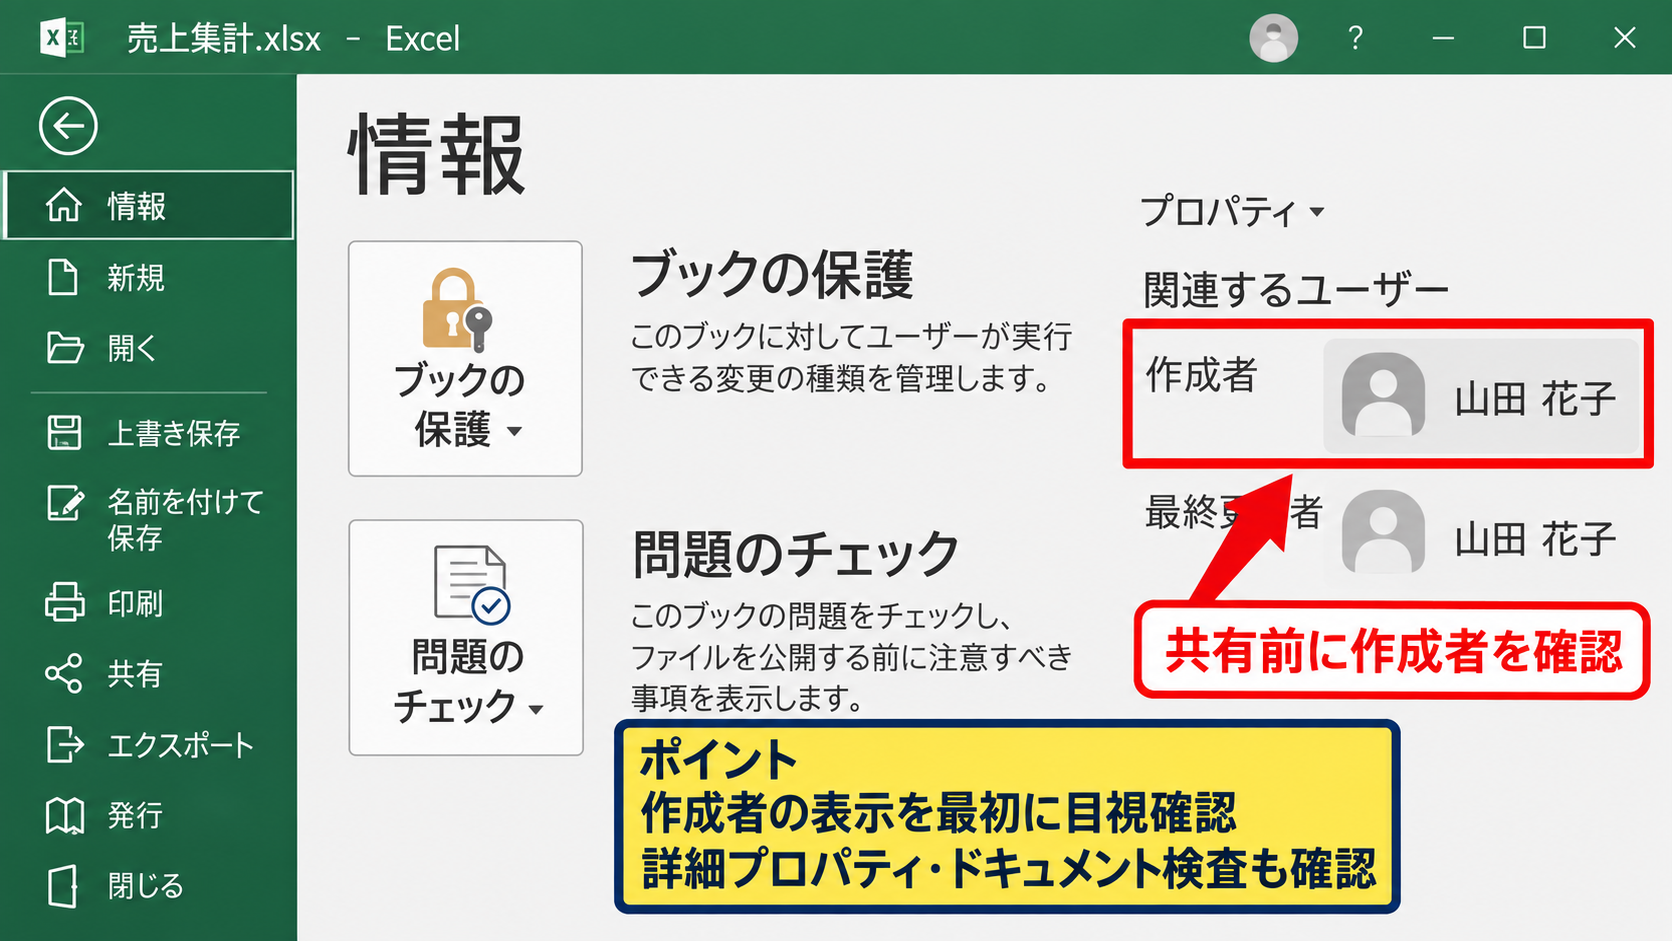Click the document checkmark inspection icon
The width and height of the screenshot is (1672, 941).
tap(472, 585)
